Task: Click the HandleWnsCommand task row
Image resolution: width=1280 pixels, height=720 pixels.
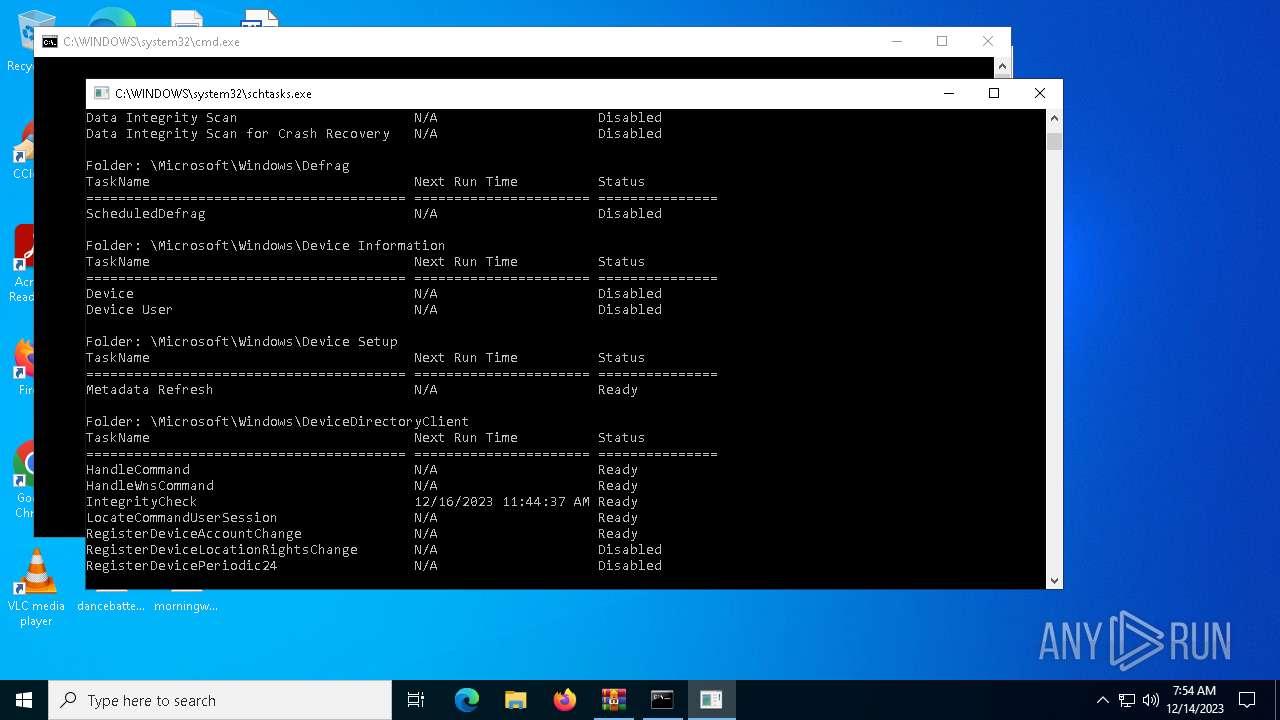Action: pyautogui.click(x=362, y=485)
